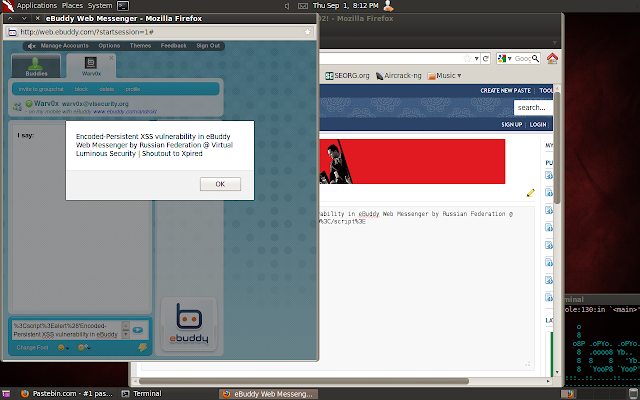This screenshot has height=400, width=640.
Task: Open the Google search engine dropdown
Action: pos(505,59)
